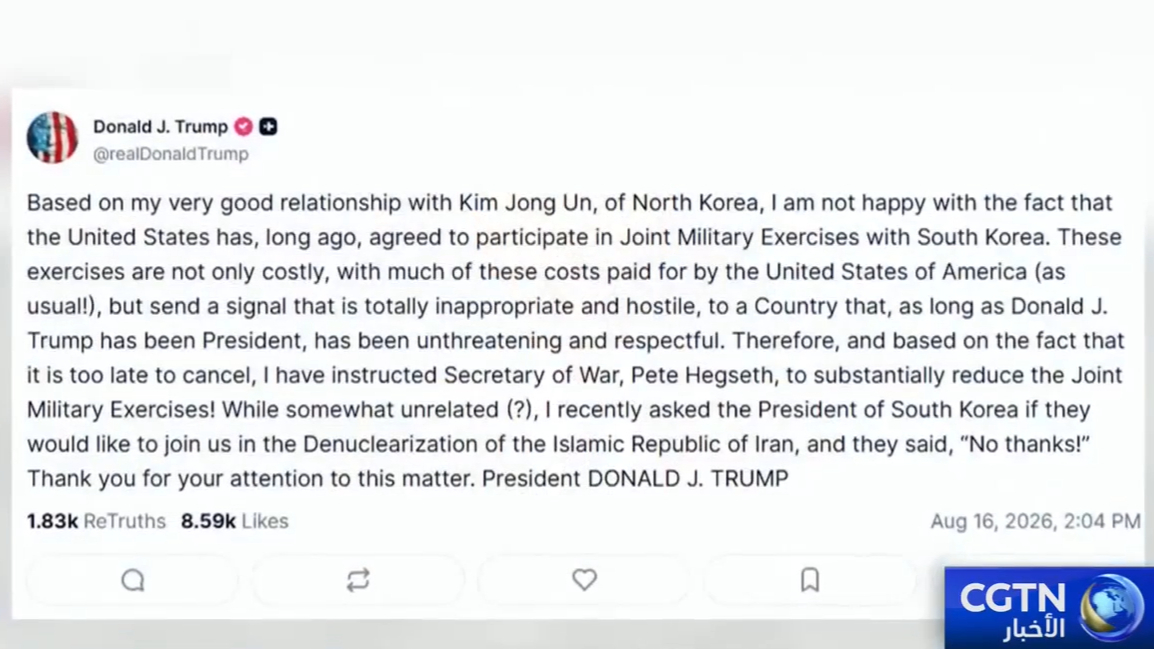Screen dimensions: 1154x649
Task: Open the Donald J. Trump display name
Action: pyautogui.click(x=160, y=127)
